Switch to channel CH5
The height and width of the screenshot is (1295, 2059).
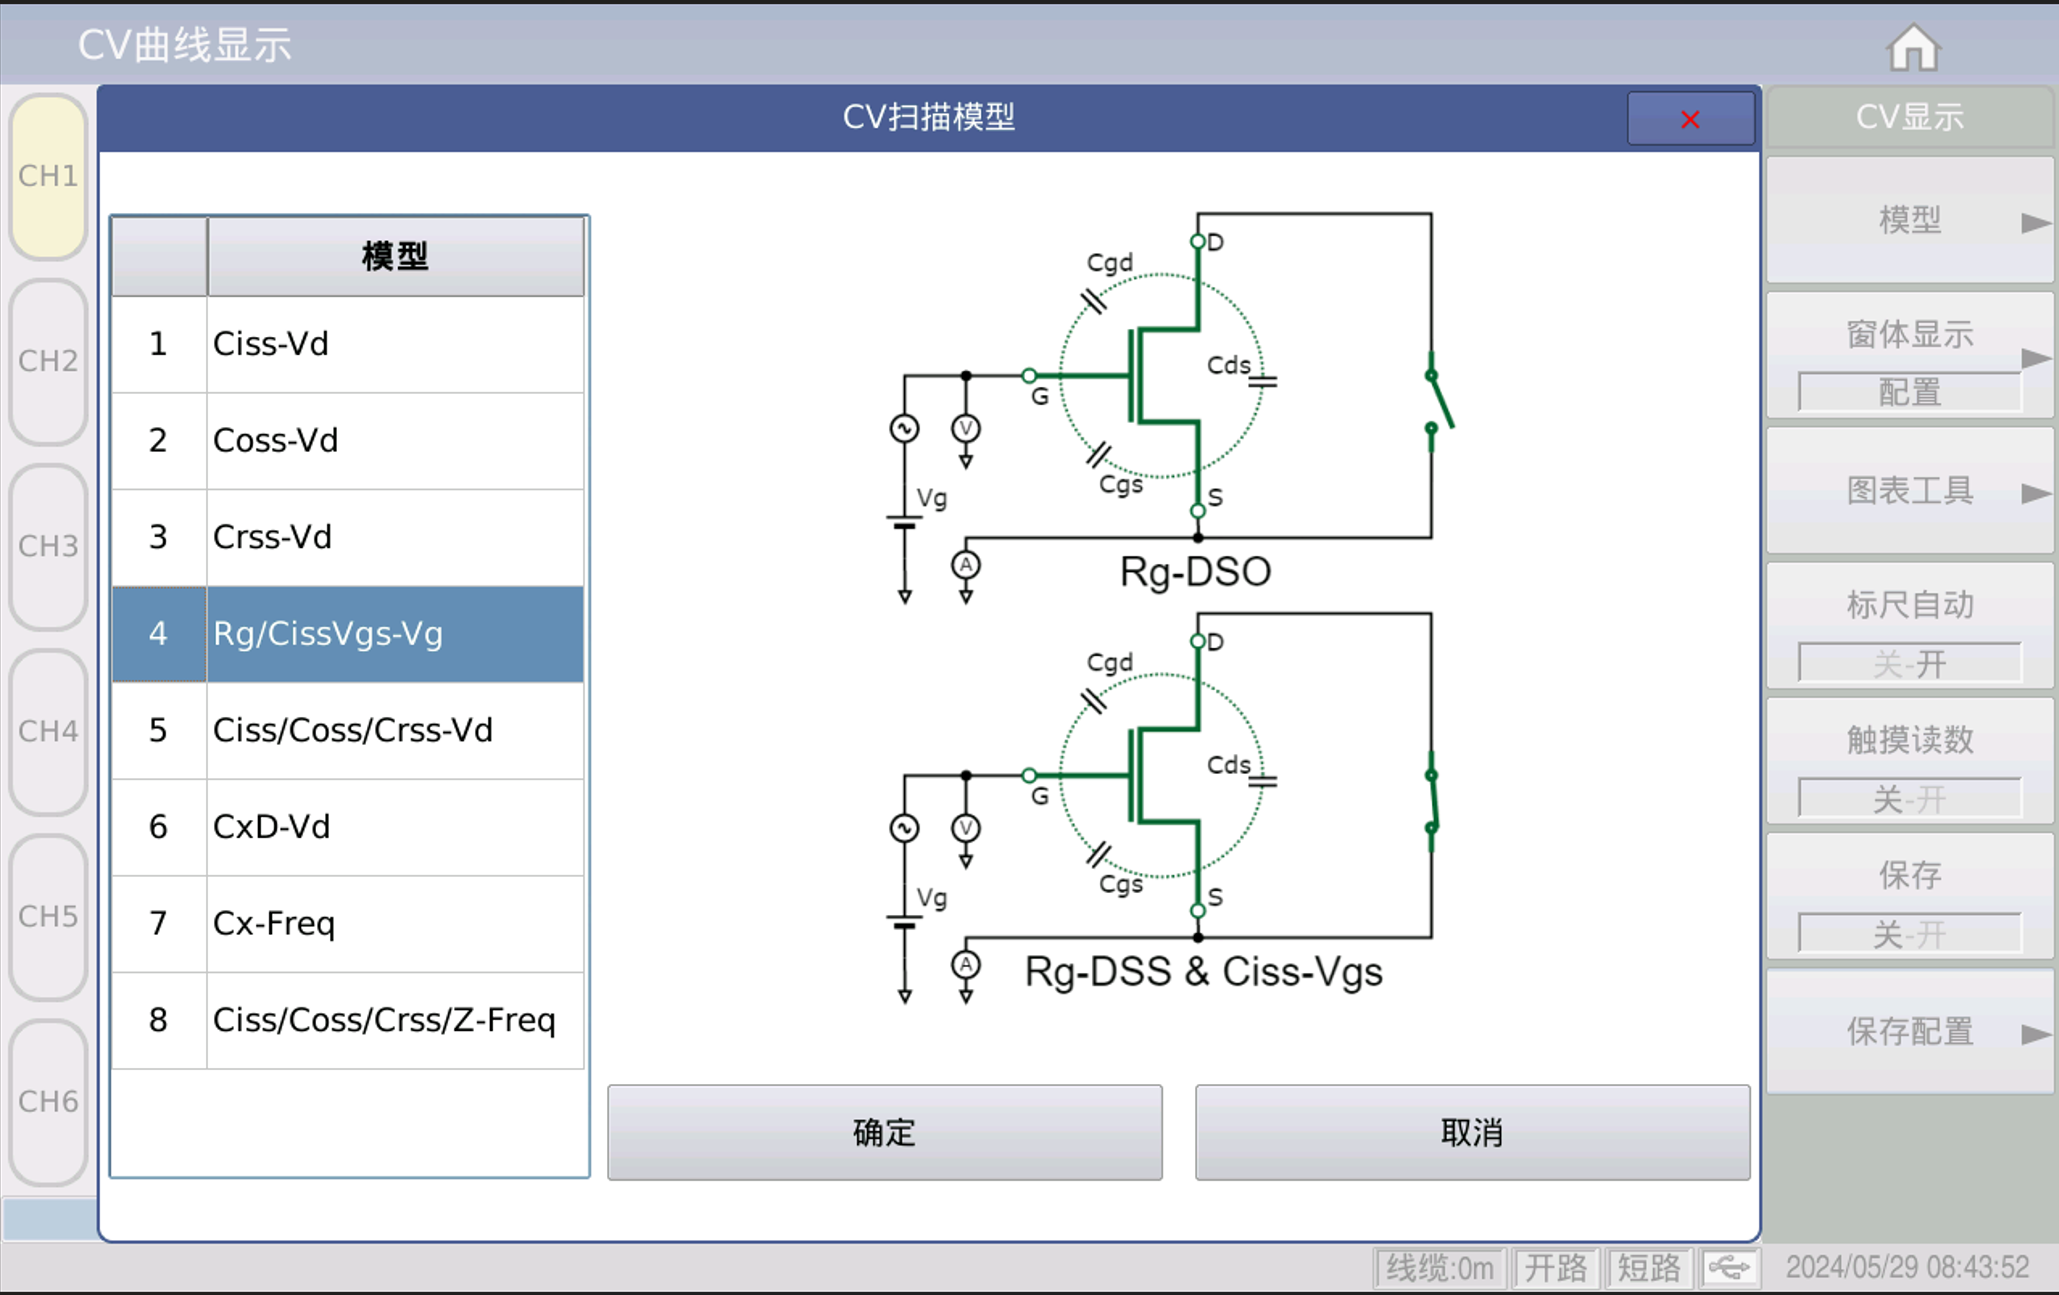pos(47,917)
